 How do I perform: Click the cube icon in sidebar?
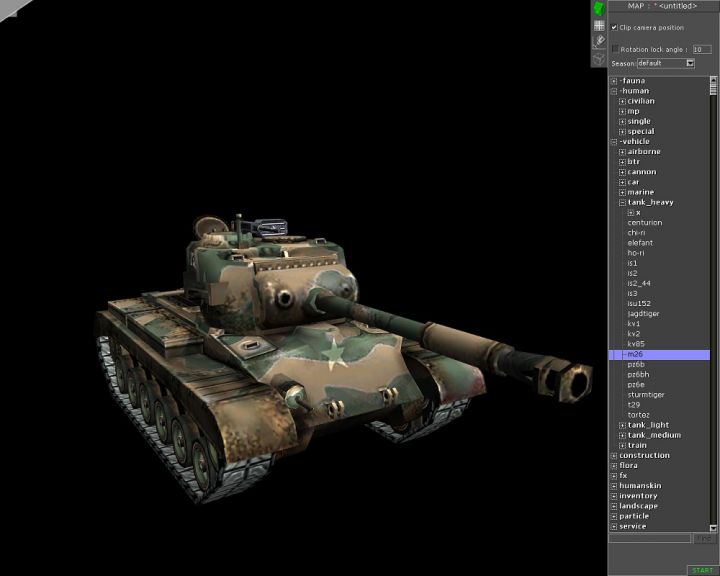point(599,58)
